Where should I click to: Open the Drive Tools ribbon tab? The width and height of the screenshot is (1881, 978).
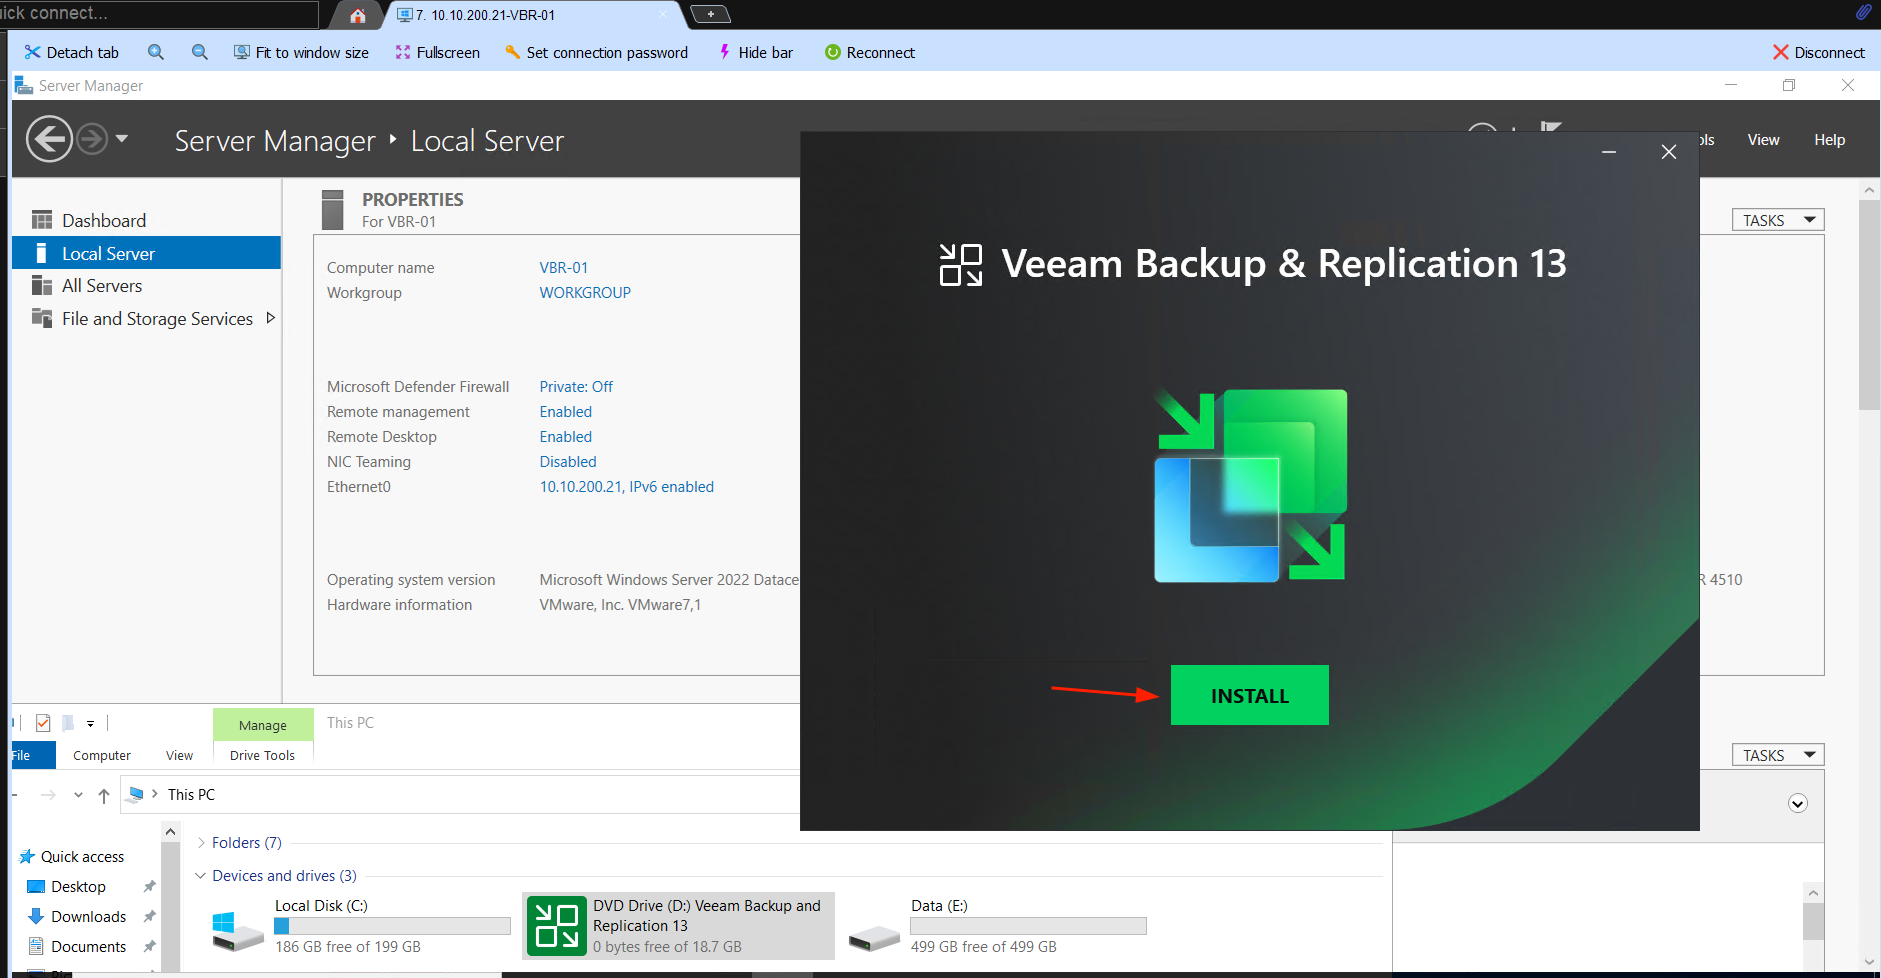(x=263, y=756)
